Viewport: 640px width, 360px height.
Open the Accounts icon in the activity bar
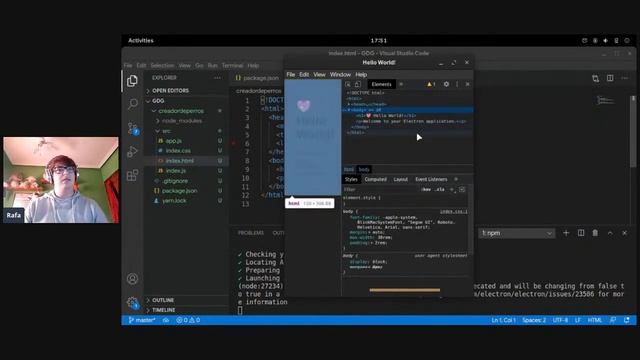[x=132, y=279]
